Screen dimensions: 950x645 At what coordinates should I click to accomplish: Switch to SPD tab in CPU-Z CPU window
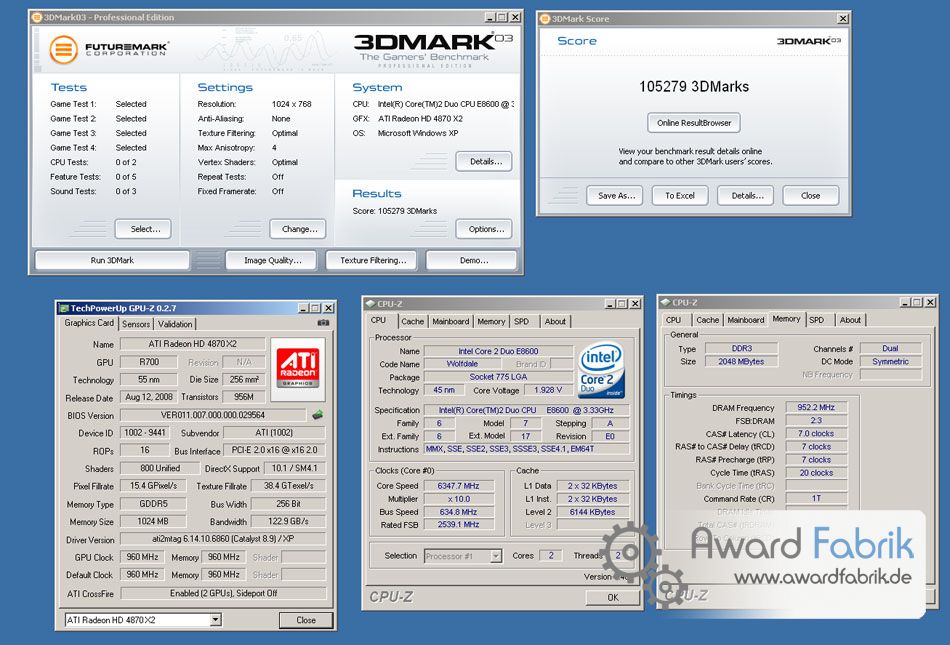click(522, 322)
